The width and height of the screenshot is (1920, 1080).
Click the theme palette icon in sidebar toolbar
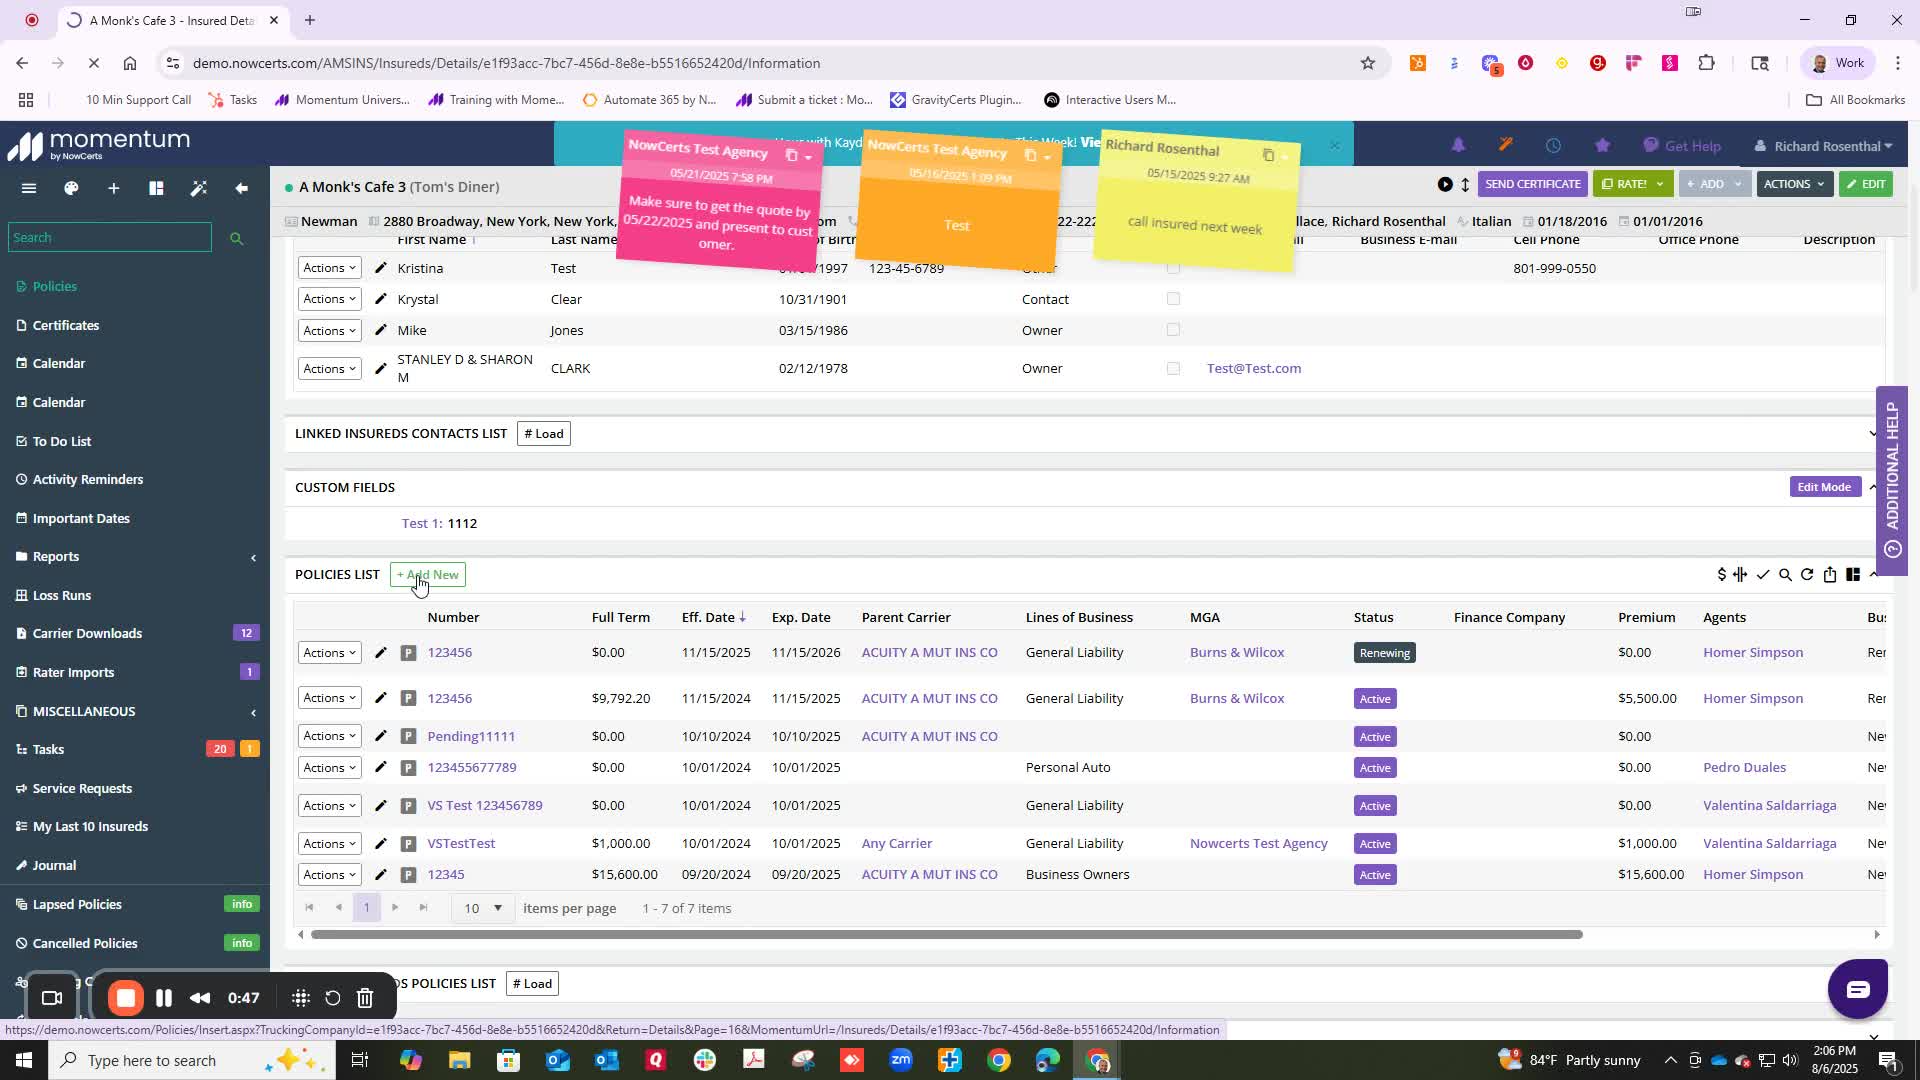(71, 188)
